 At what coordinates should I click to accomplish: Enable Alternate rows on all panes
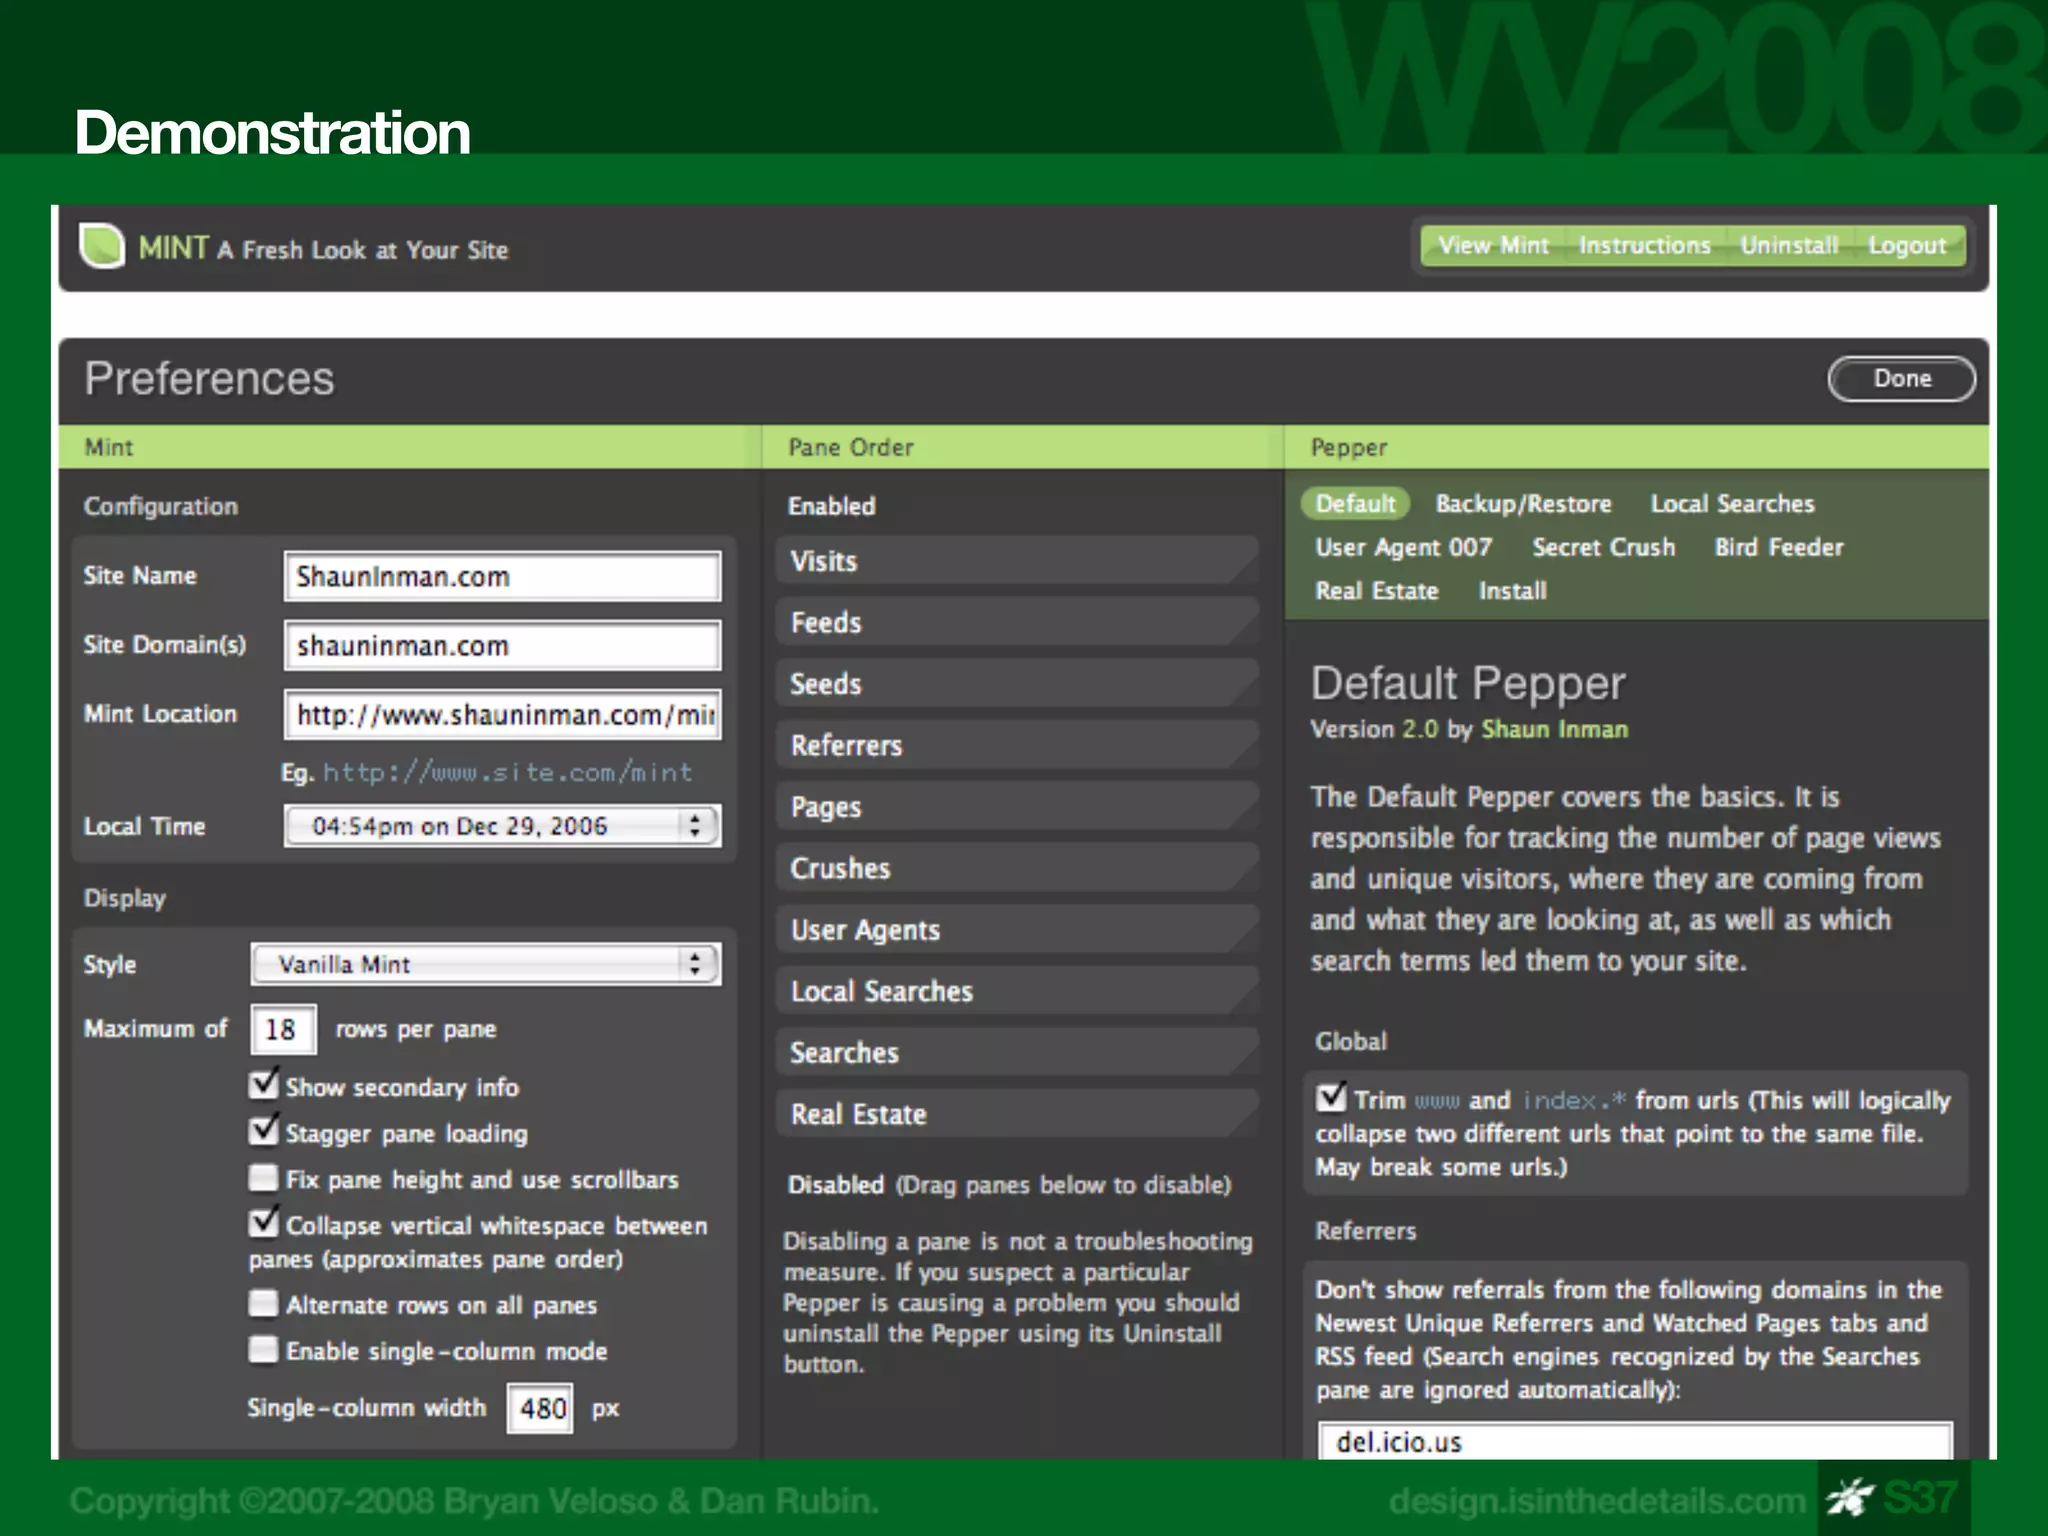(263, 1303)
